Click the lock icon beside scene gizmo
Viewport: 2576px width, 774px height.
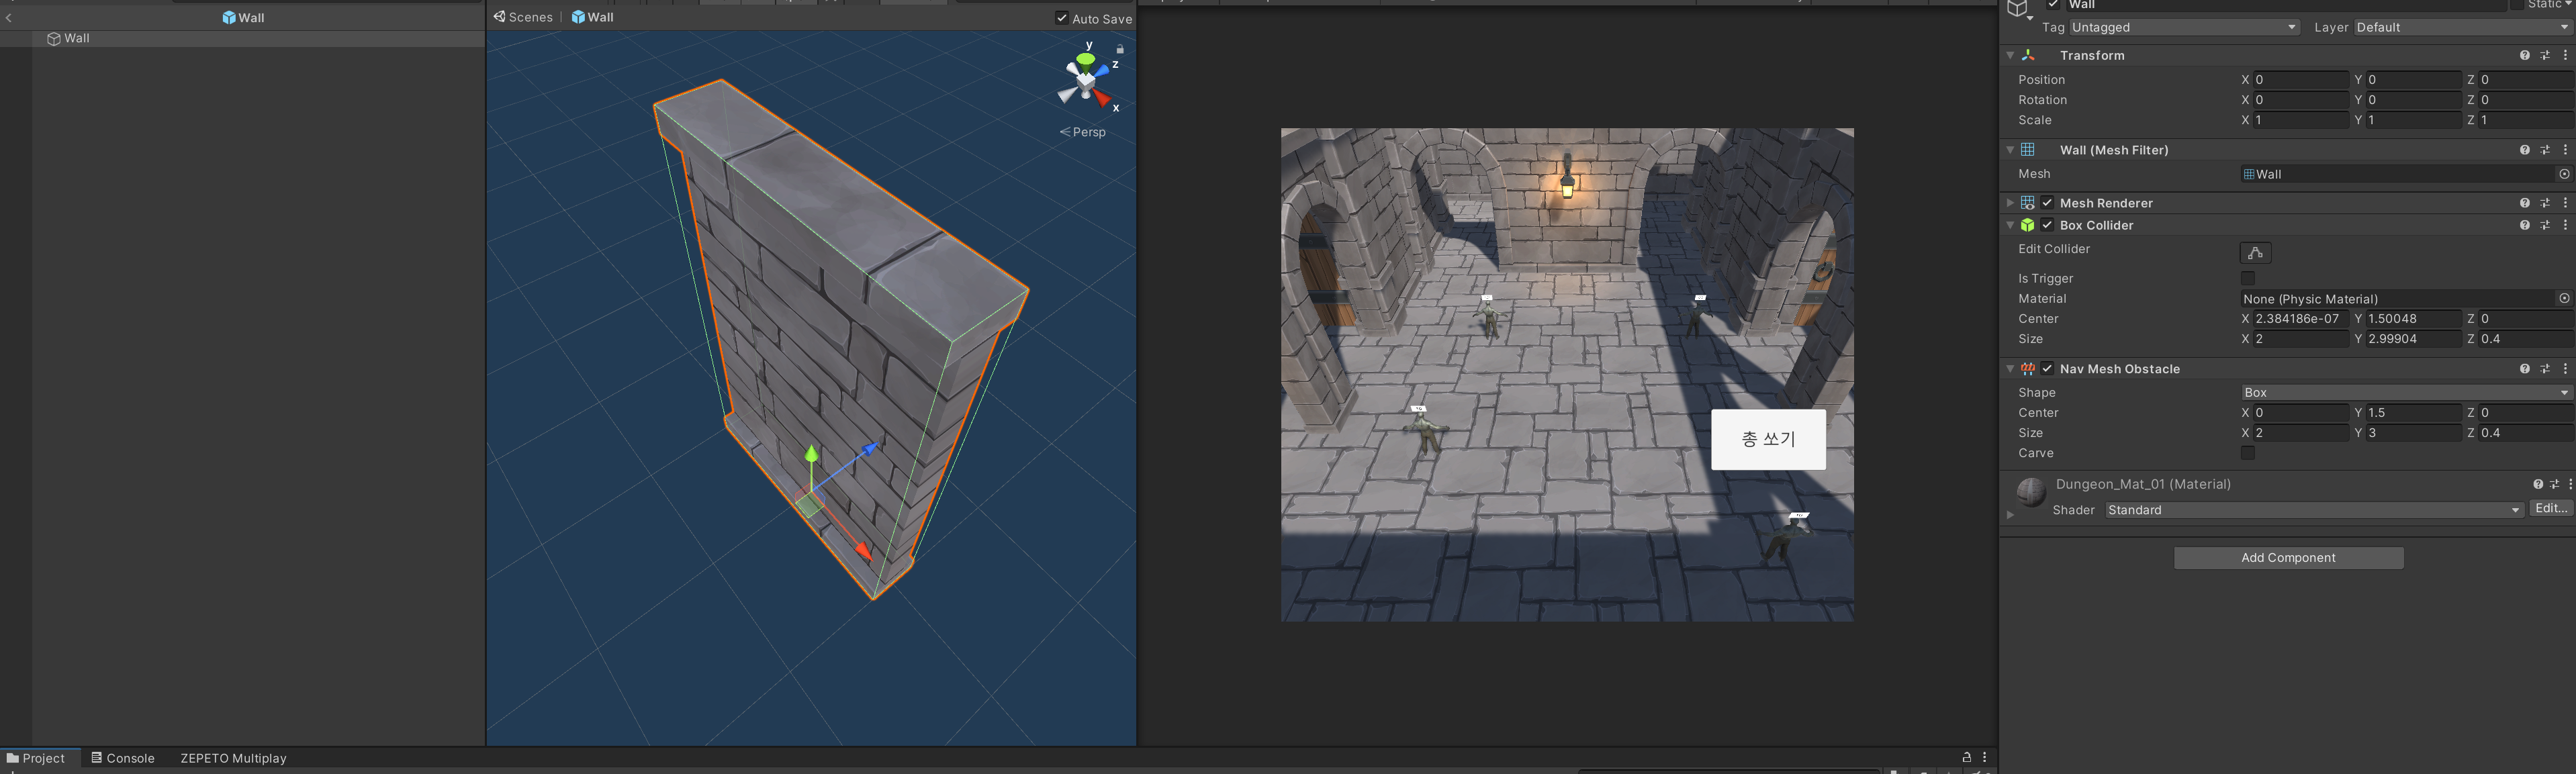(1120, 49)
